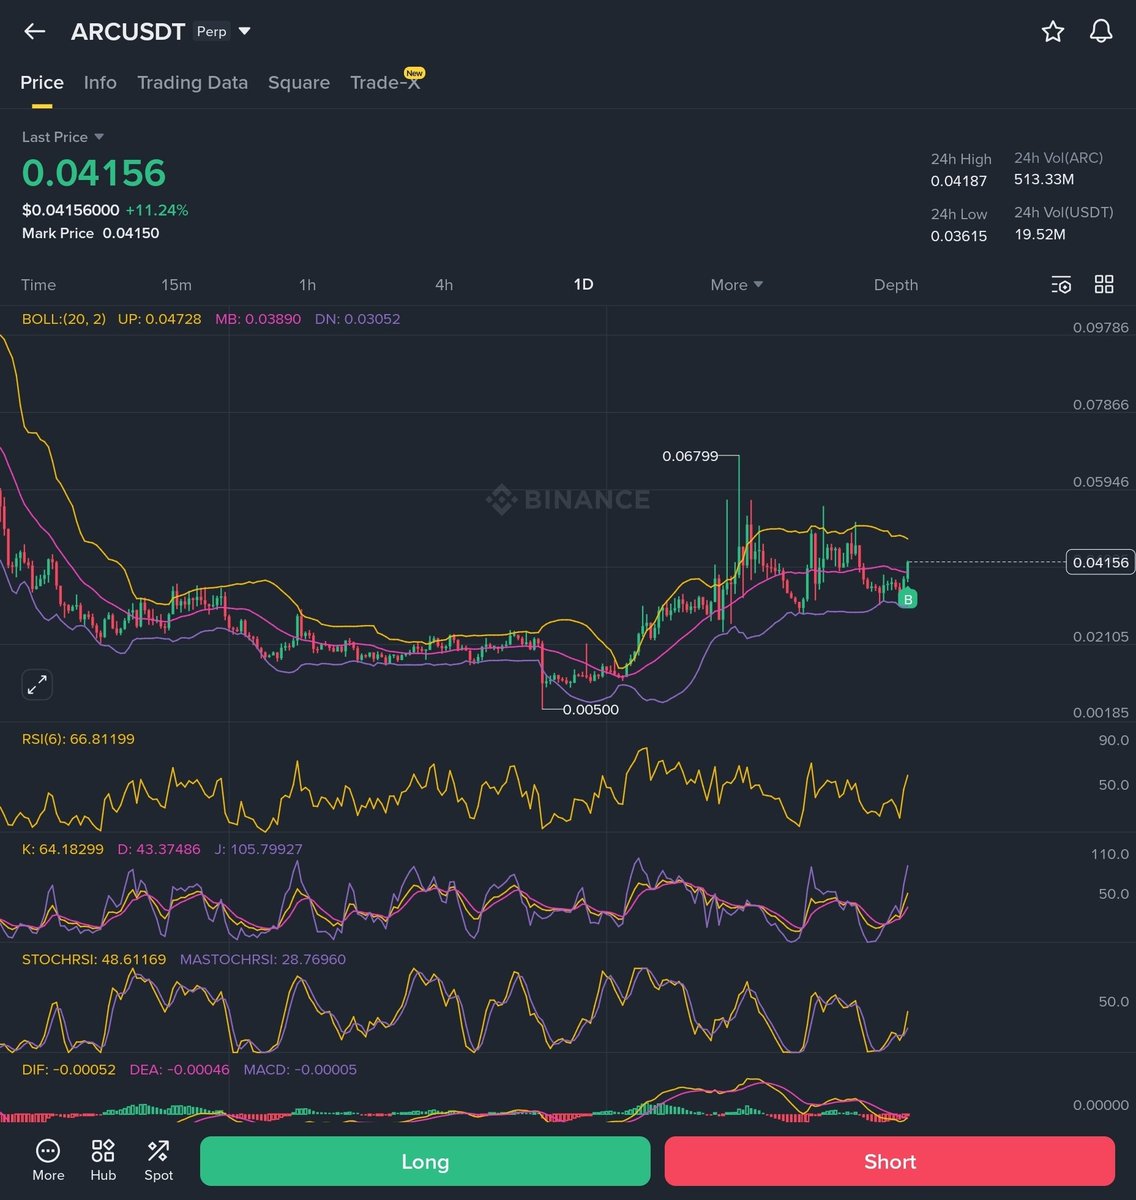Tap the MASTOCHRSI: 28.76960 label
This screenshot has width=1136, height=1200.
pos(263,959)
